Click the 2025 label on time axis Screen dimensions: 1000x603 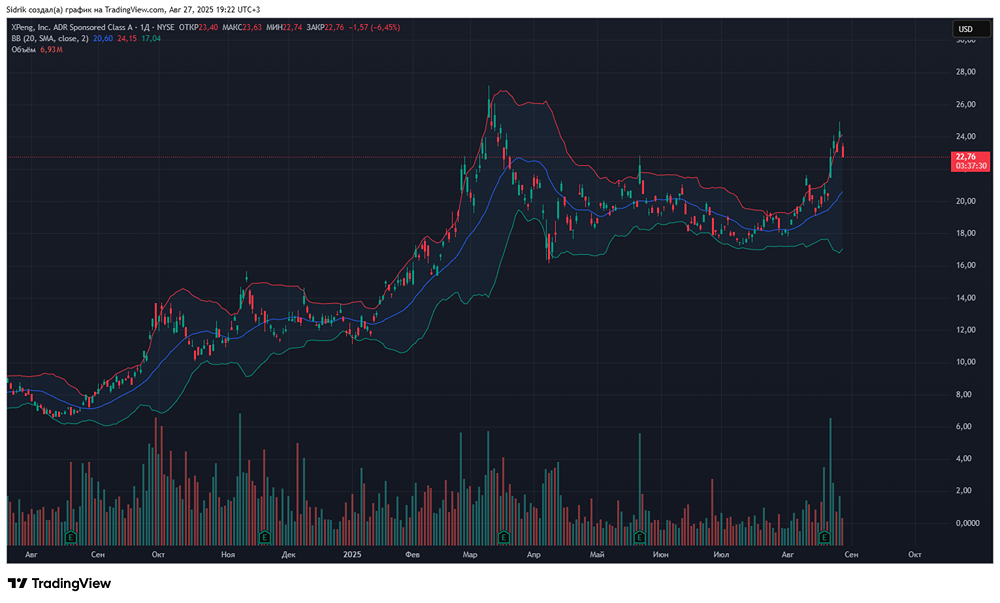point(351,553)
